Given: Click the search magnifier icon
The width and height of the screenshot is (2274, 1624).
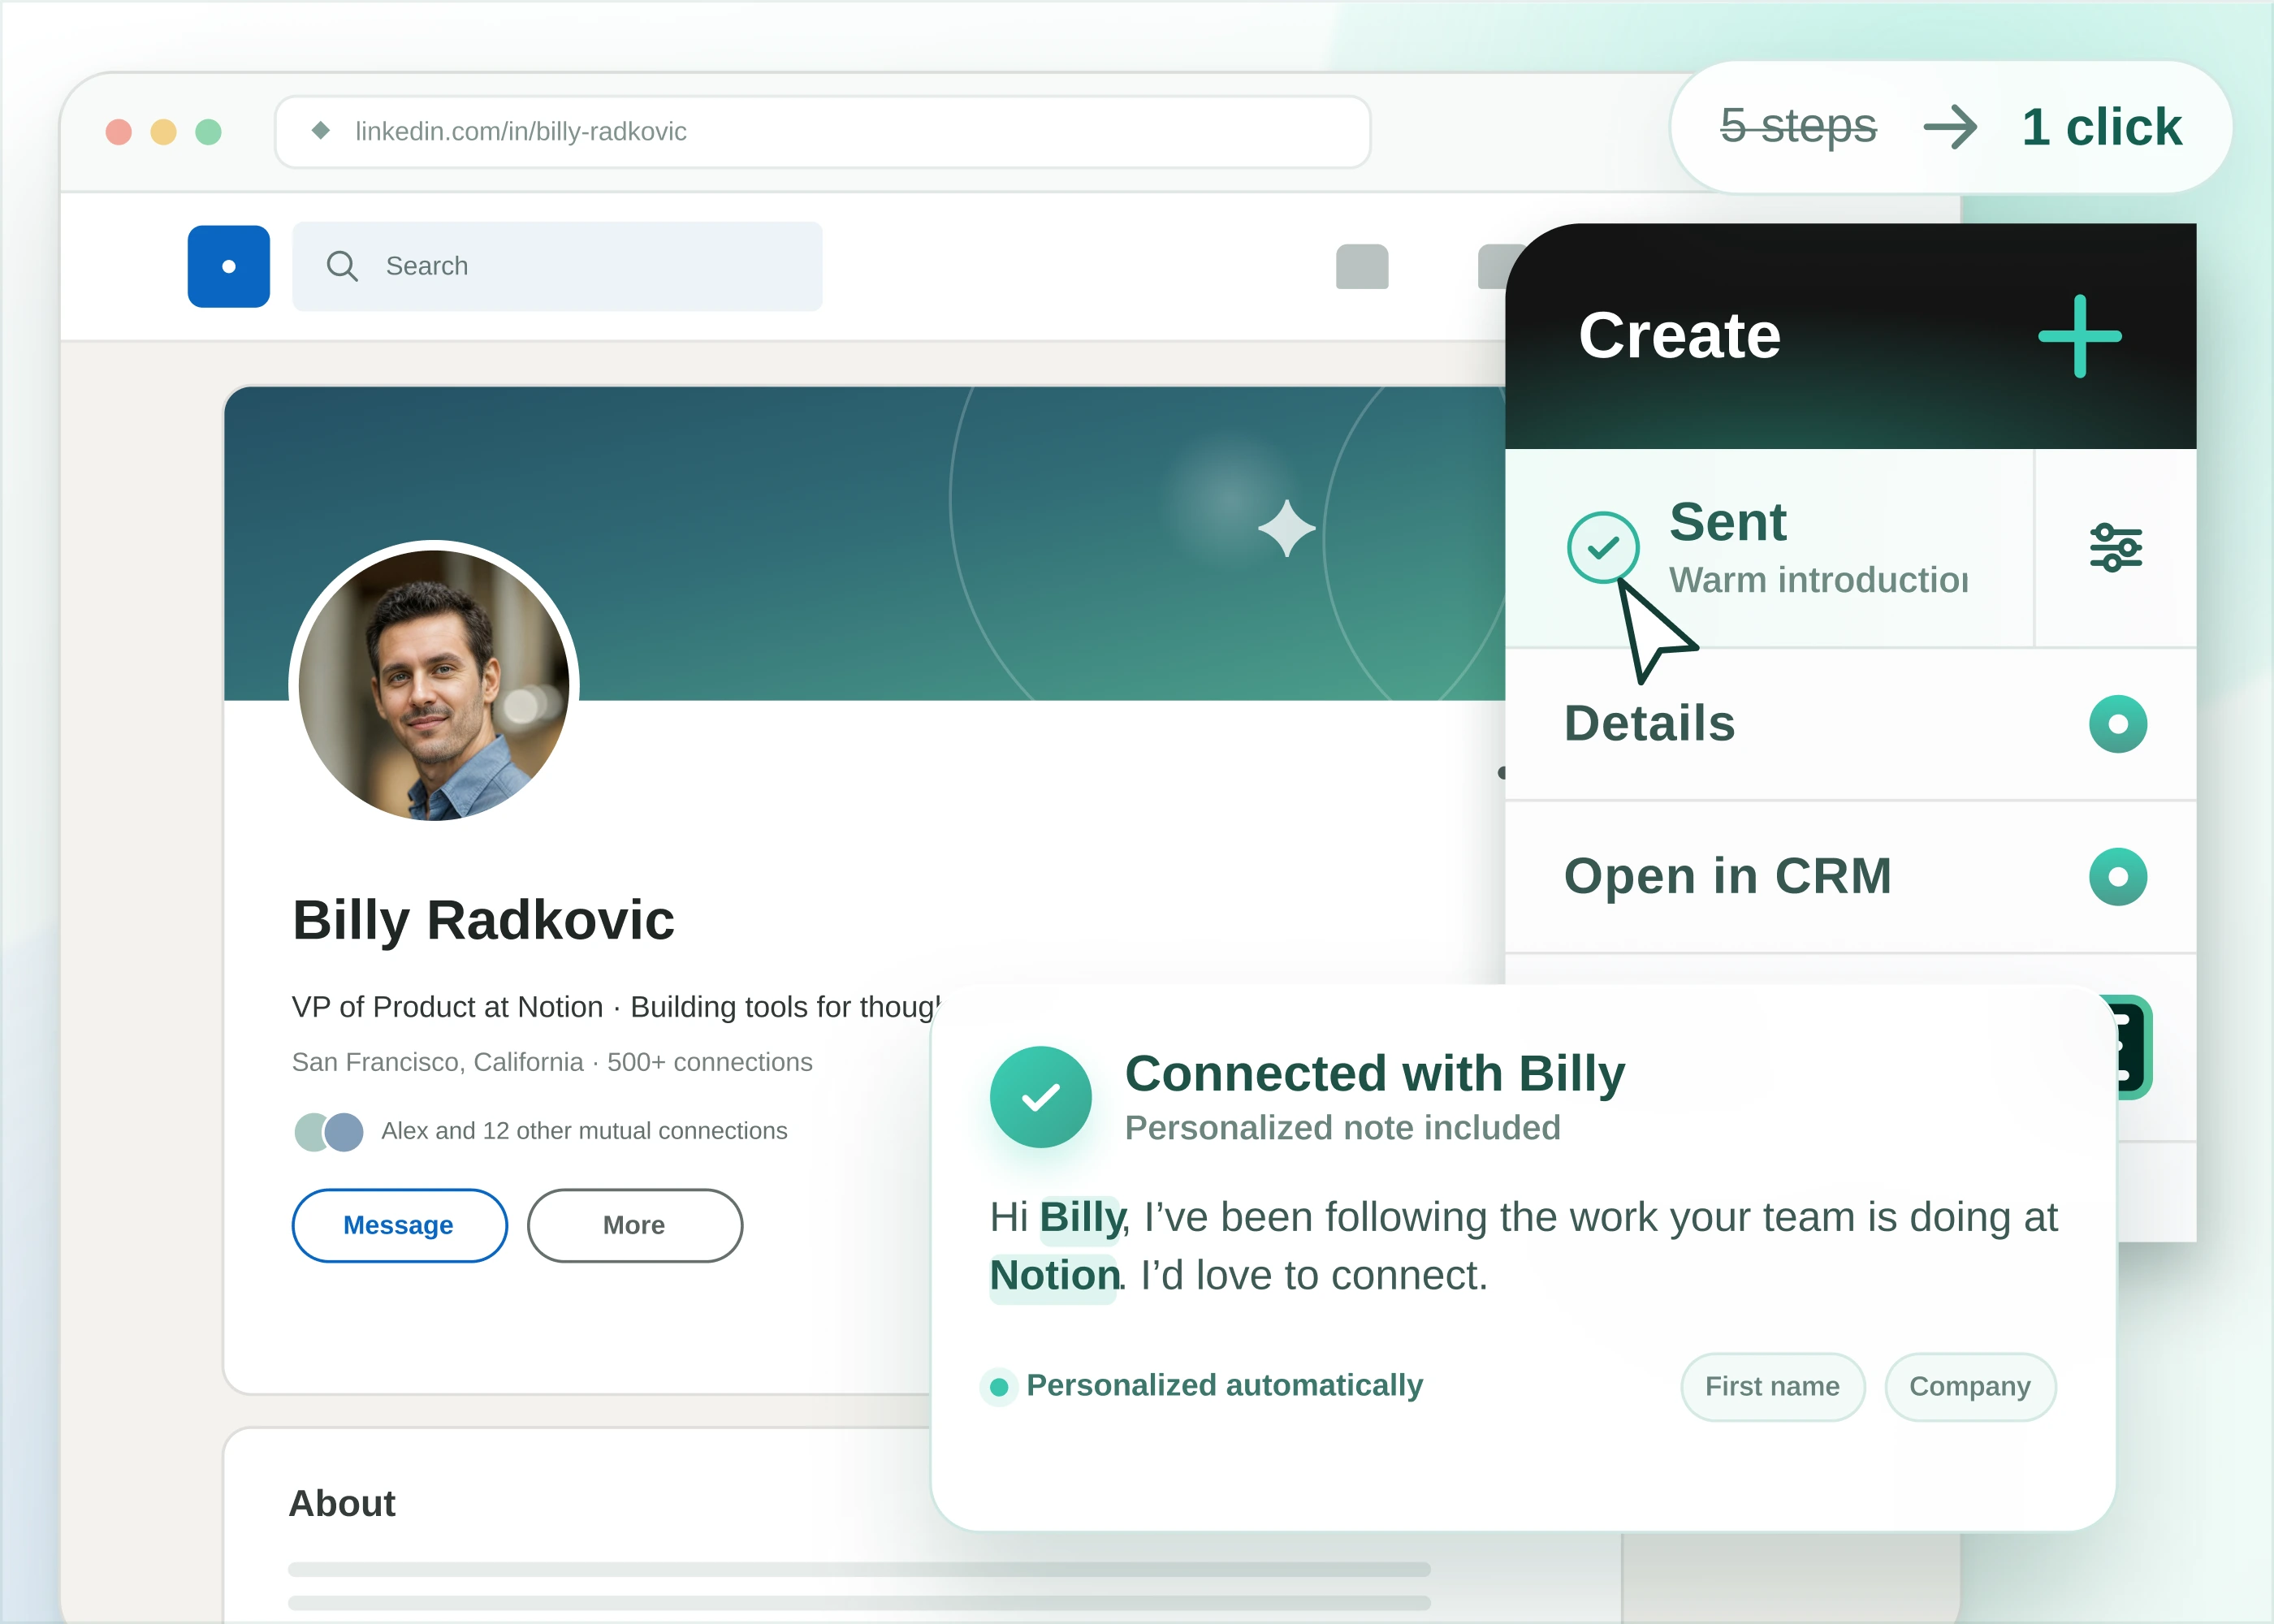Looking at the screenshot, I should (342, 266).
